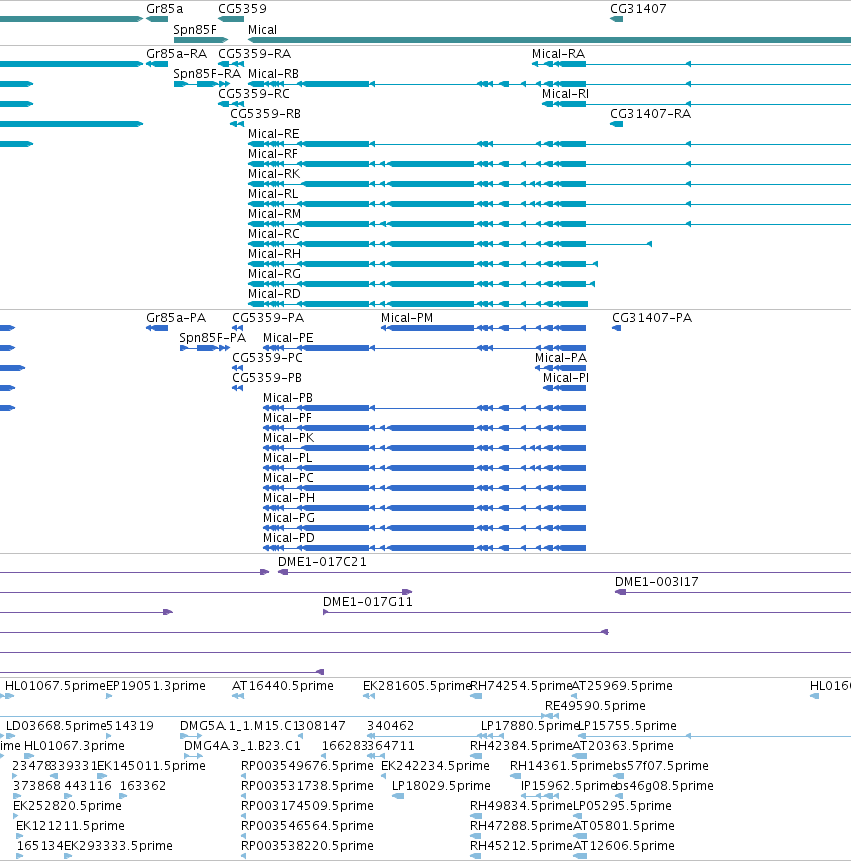Click transcript label CG5359-RB
This screenshot has width=851, height=861.
(x=265, y=114)
